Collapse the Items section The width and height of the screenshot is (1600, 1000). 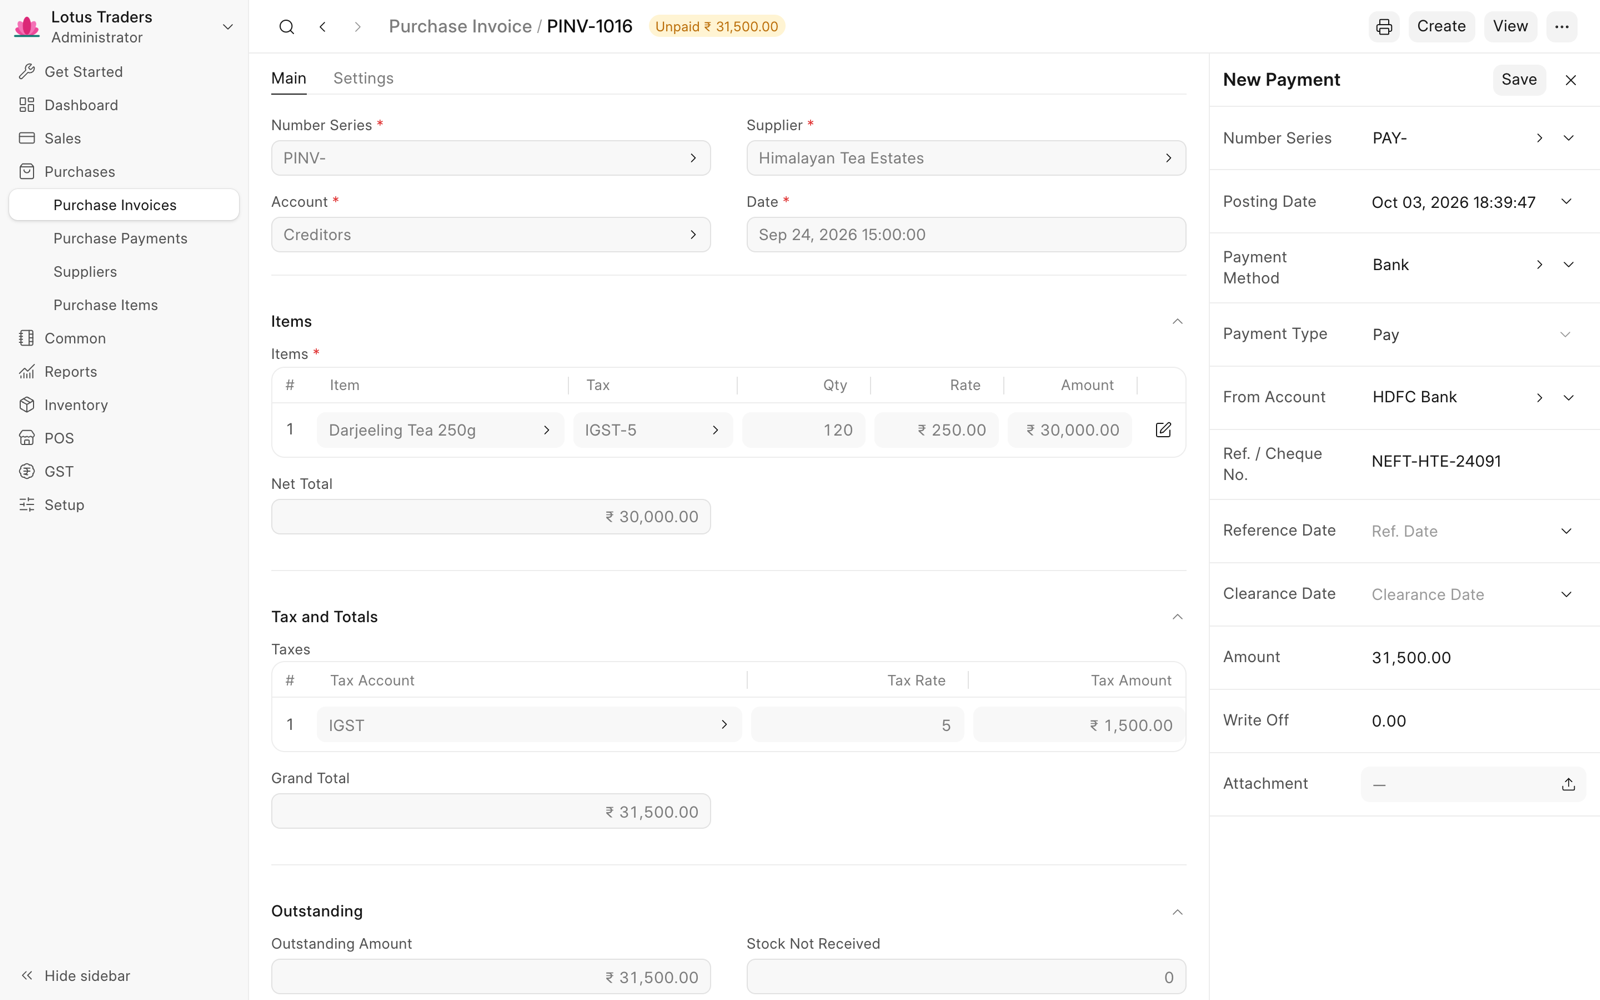[1177, 322]
